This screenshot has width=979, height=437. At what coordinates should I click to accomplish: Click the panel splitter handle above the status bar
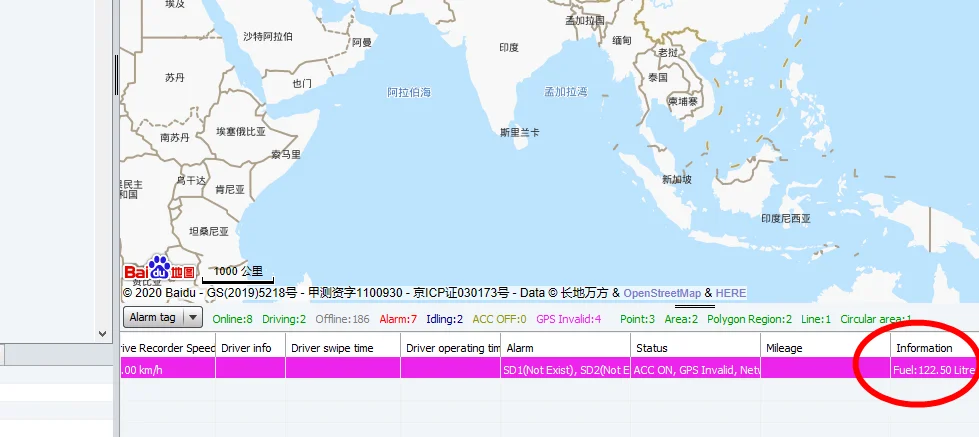tap(695, 307)
